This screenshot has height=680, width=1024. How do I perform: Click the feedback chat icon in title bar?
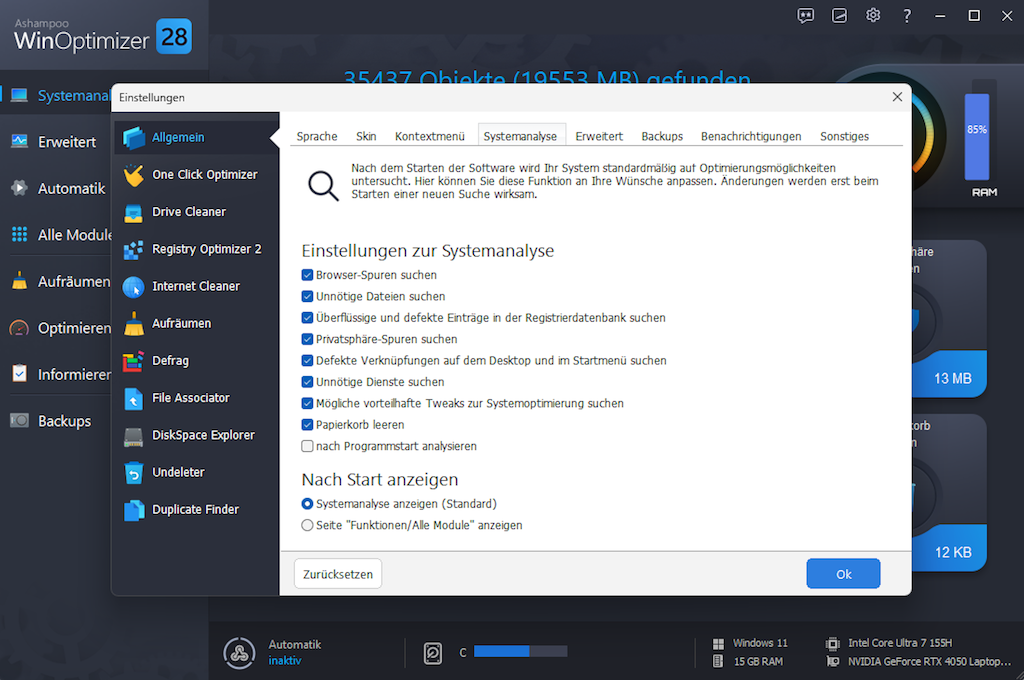pyautogui.click(x=806, y=15)
